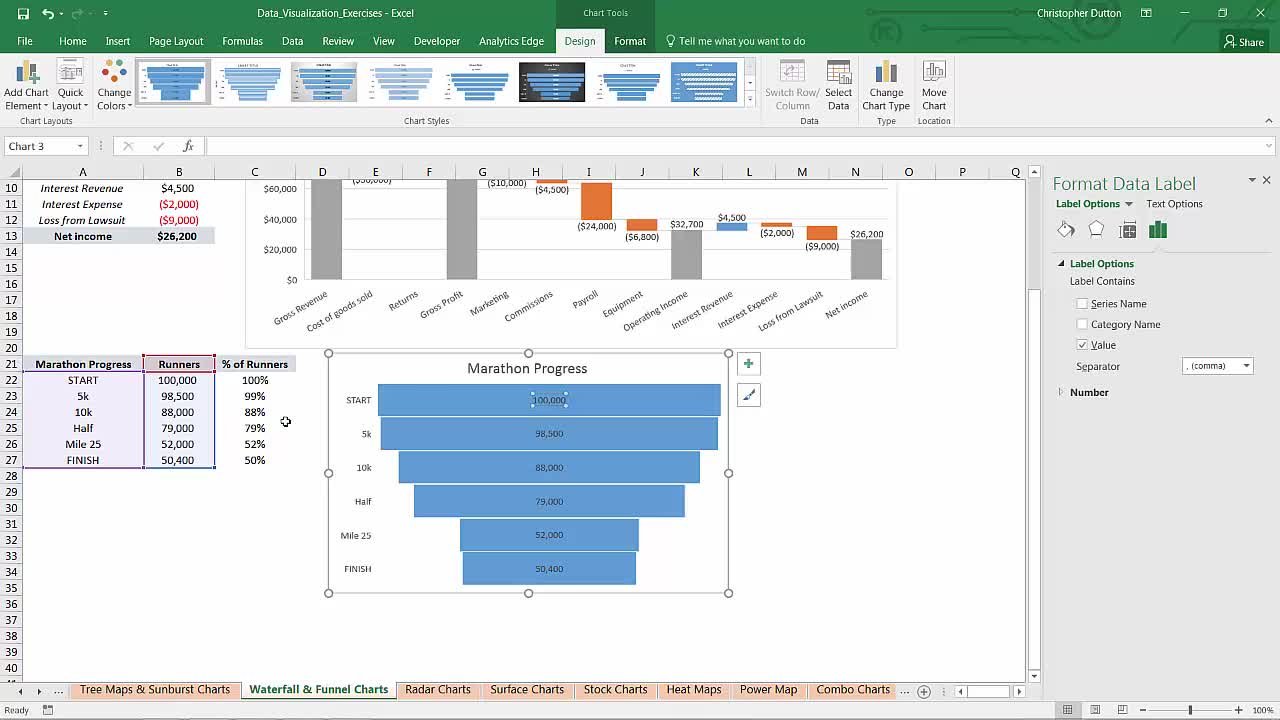Open Add Chart Element menu
This screenshot has width=1280, height=720.
pyautogui.click(x=26, y=86)
